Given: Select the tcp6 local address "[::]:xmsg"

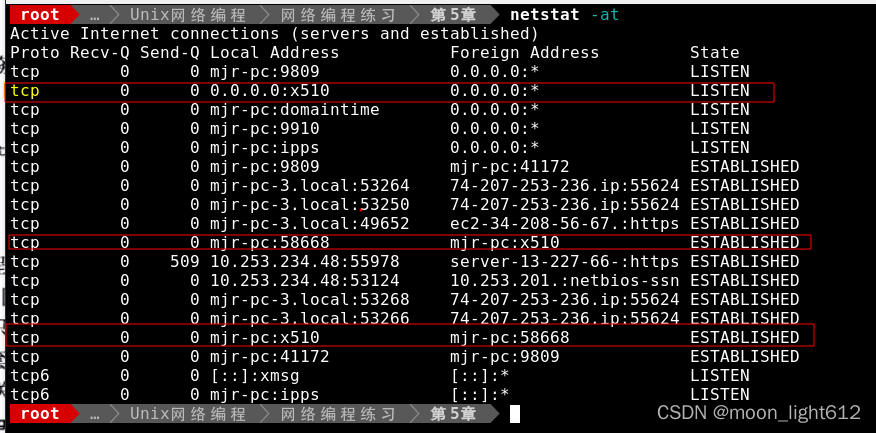Looking at the screenshot, I should [255, 375].
